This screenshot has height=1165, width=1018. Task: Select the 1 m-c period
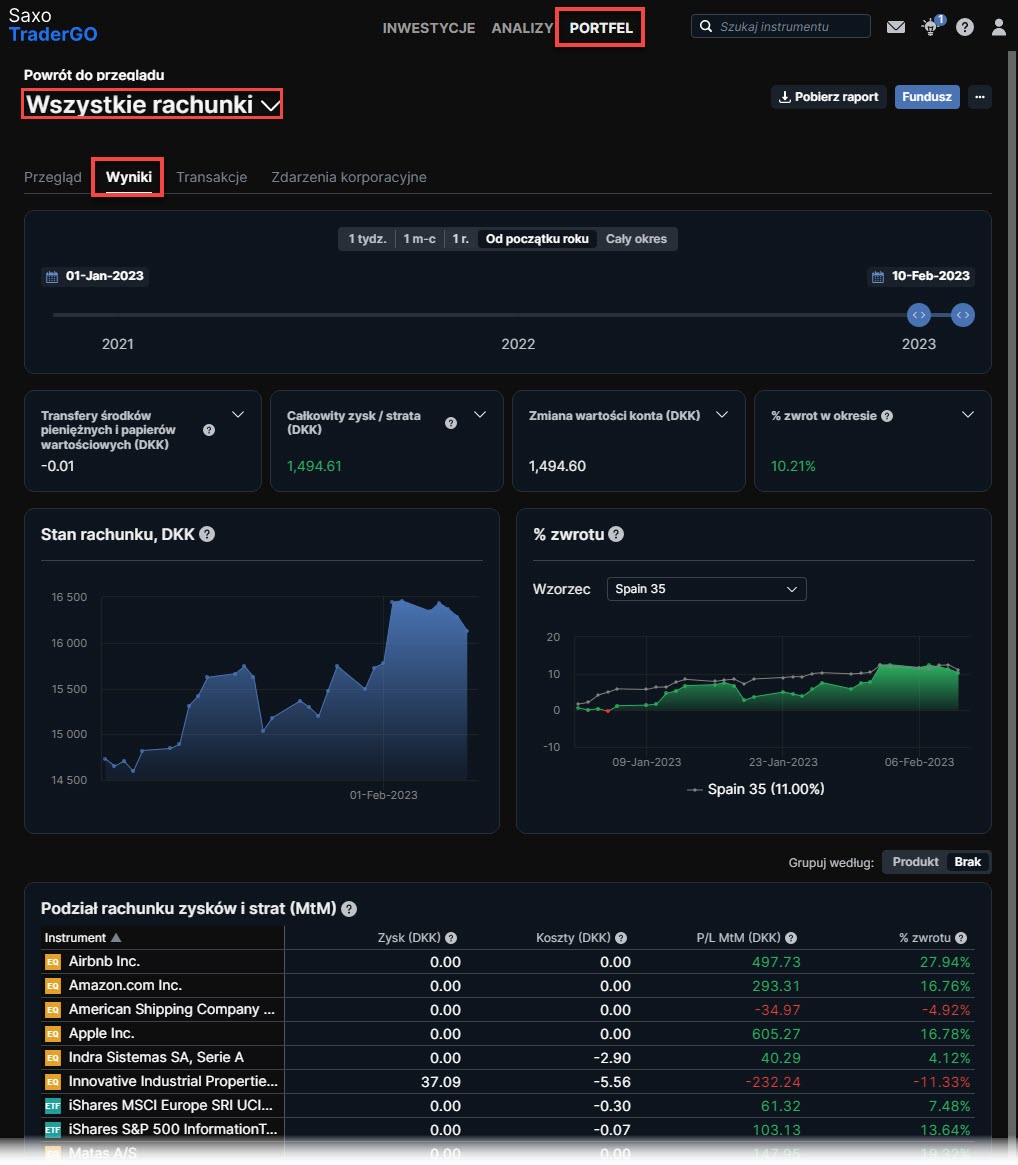419,239
